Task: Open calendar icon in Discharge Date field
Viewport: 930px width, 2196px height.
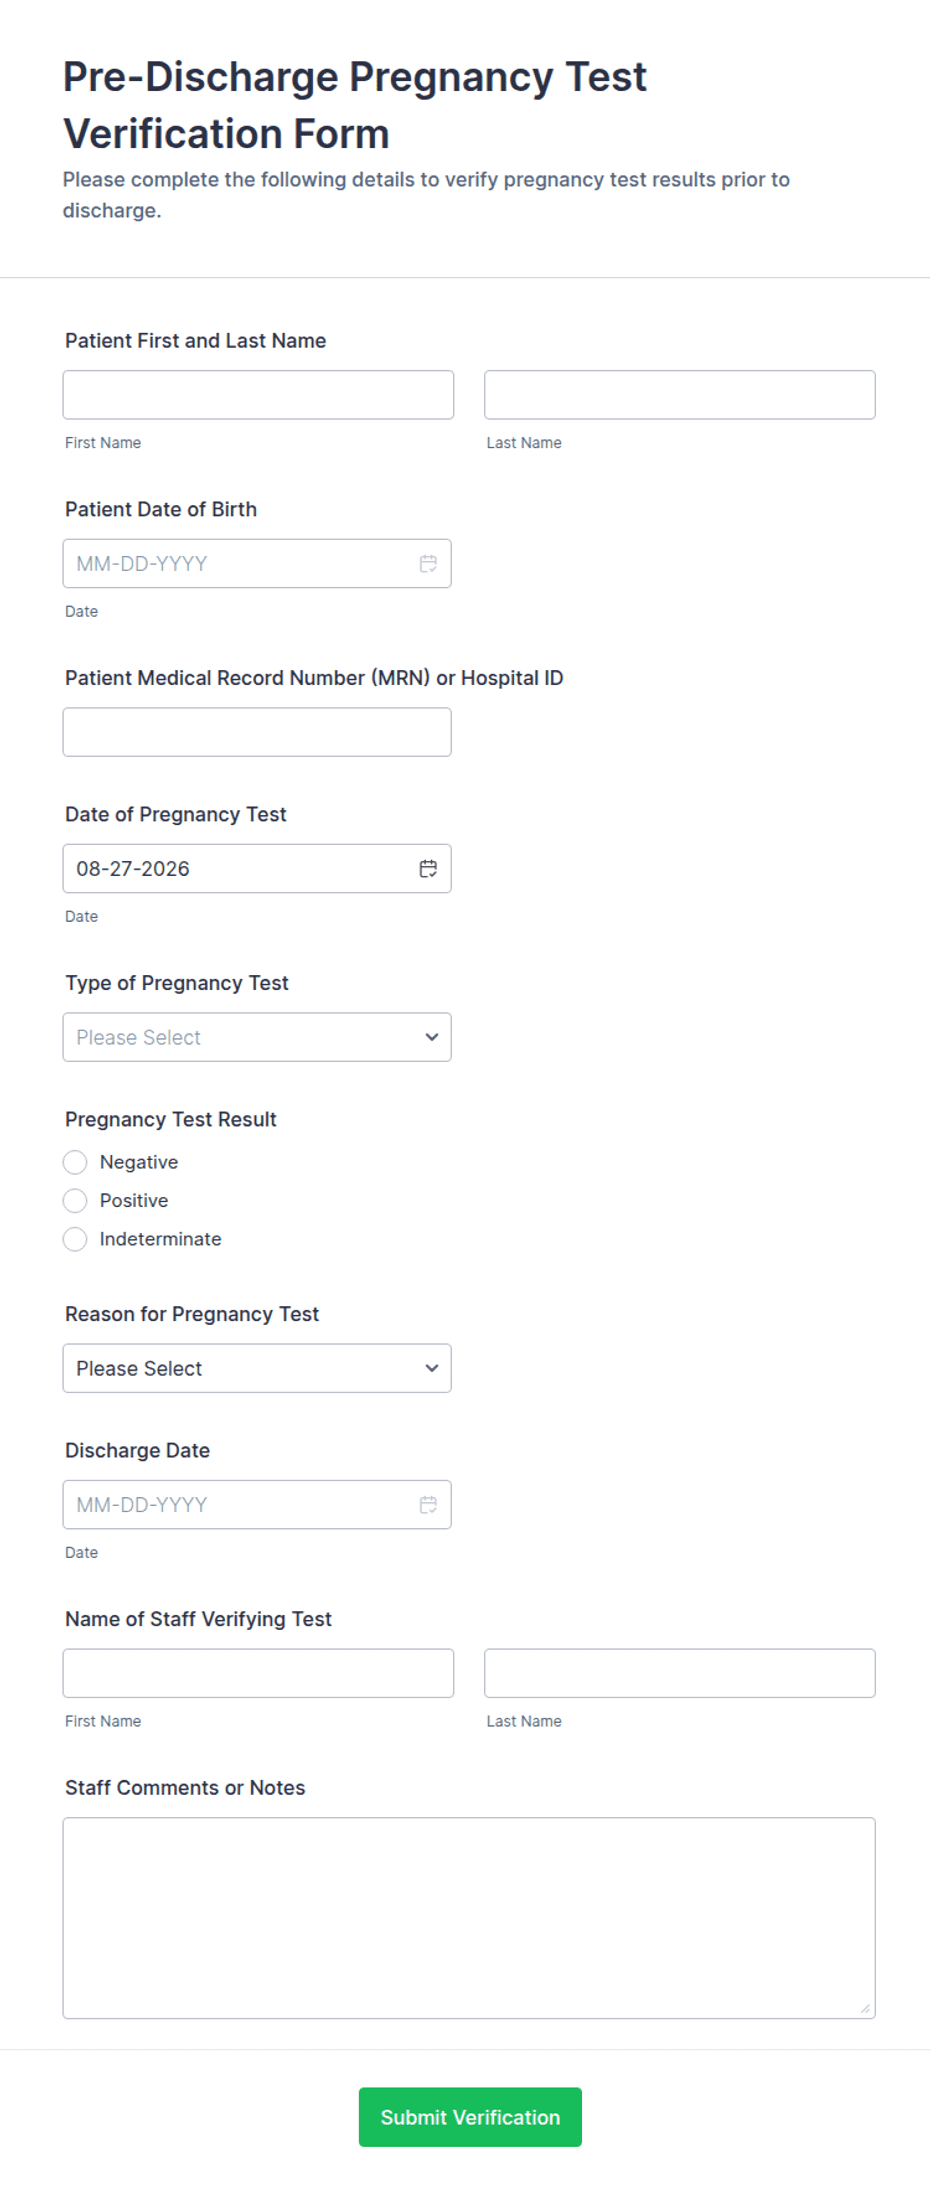Action: pyautogui.click(x=428, y=1505)
